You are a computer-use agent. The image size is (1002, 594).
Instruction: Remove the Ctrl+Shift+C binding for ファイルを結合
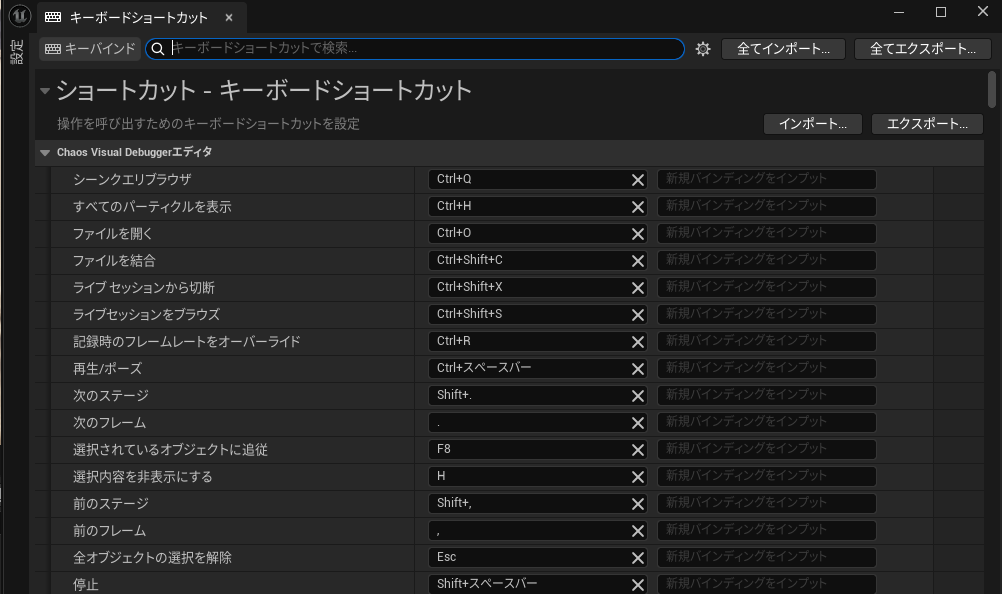[x=637, y=261]
